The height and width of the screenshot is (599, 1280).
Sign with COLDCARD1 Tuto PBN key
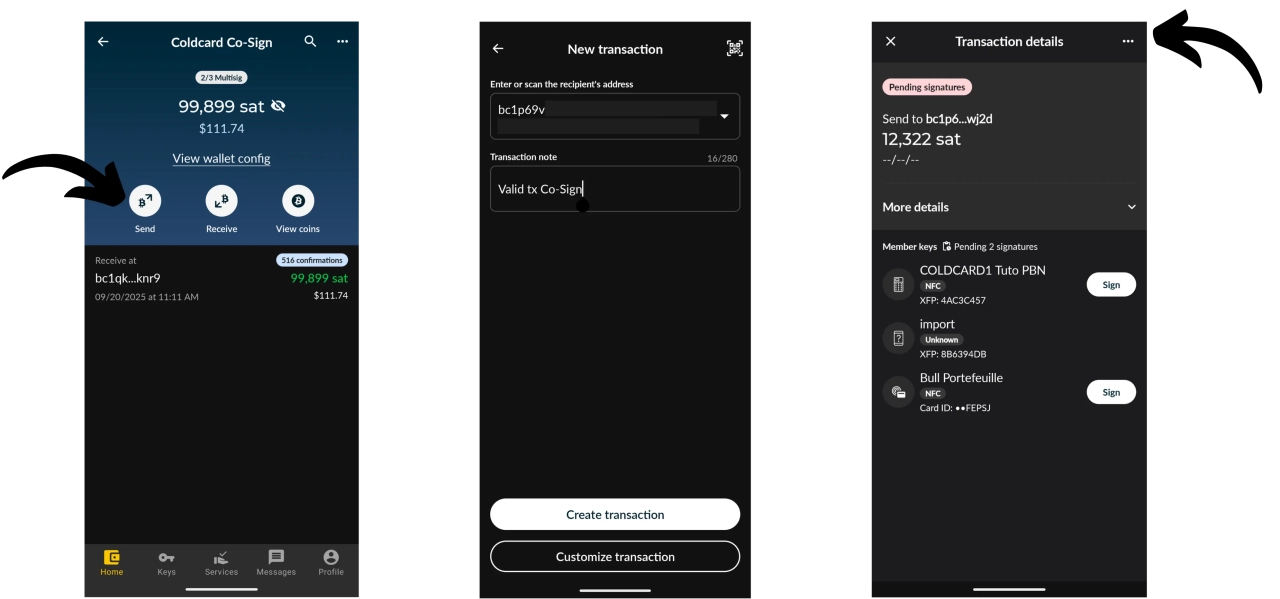coord(1111,285)
